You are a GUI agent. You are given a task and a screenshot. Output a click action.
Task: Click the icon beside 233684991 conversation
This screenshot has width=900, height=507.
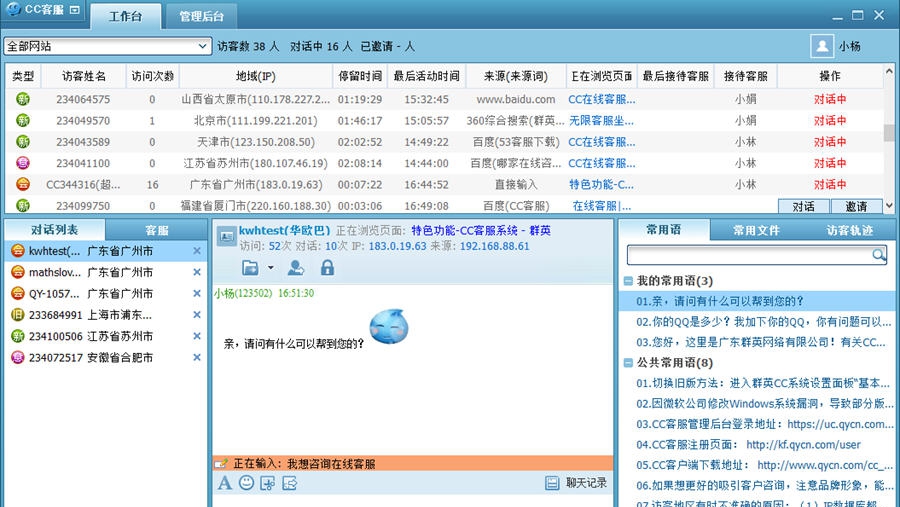pyautogui.click(x=18, y=315)
